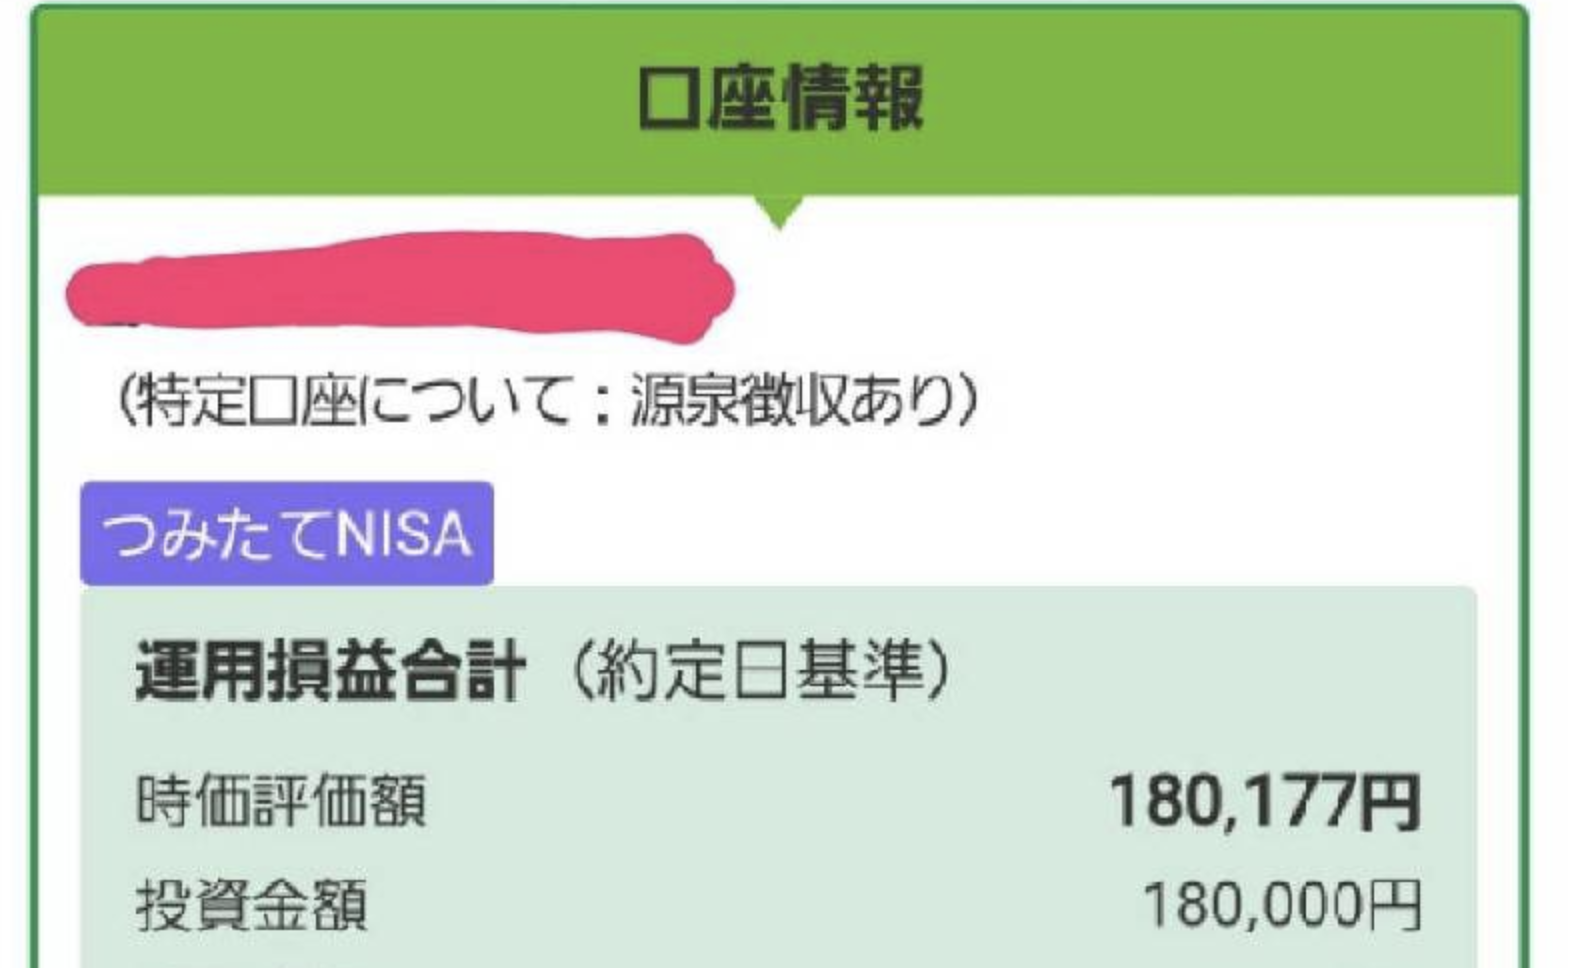Click the red redacted account name
This screenshot has height=968, width=1570.
400,285
